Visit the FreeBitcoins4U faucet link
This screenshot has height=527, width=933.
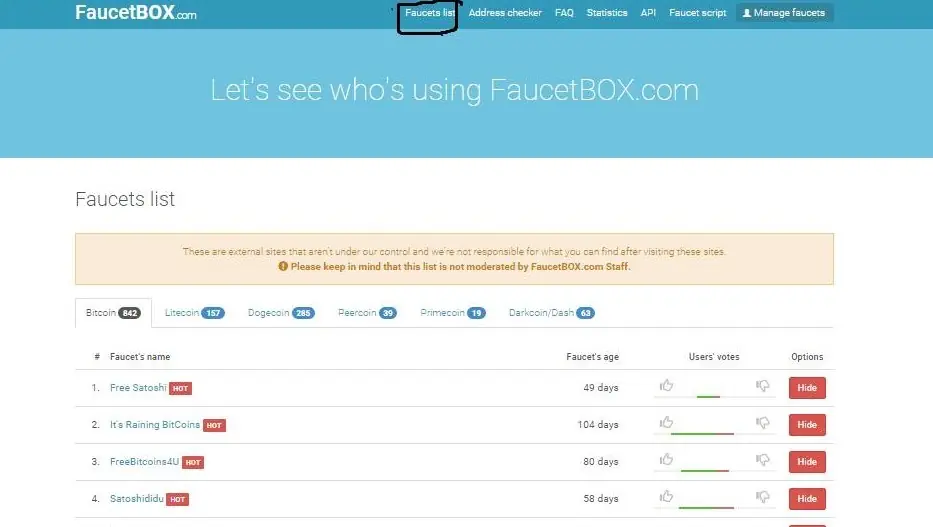(x=145, y=462)
